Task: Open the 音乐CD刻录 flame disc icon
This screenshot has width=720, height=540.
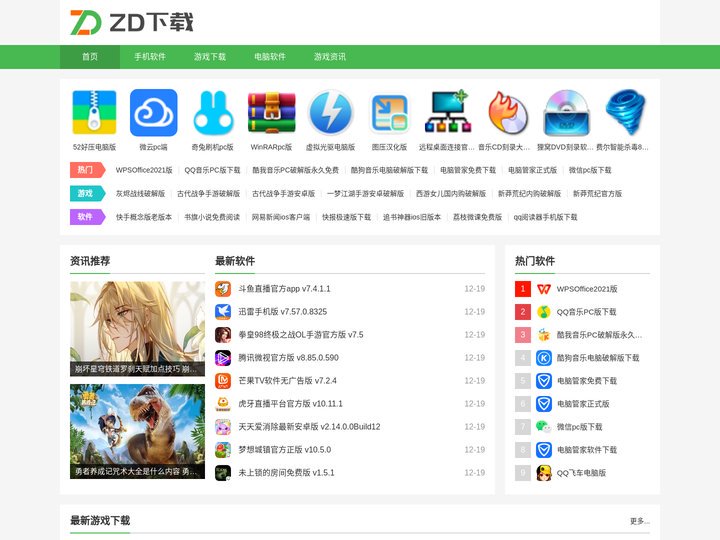Action: [507, 112]
